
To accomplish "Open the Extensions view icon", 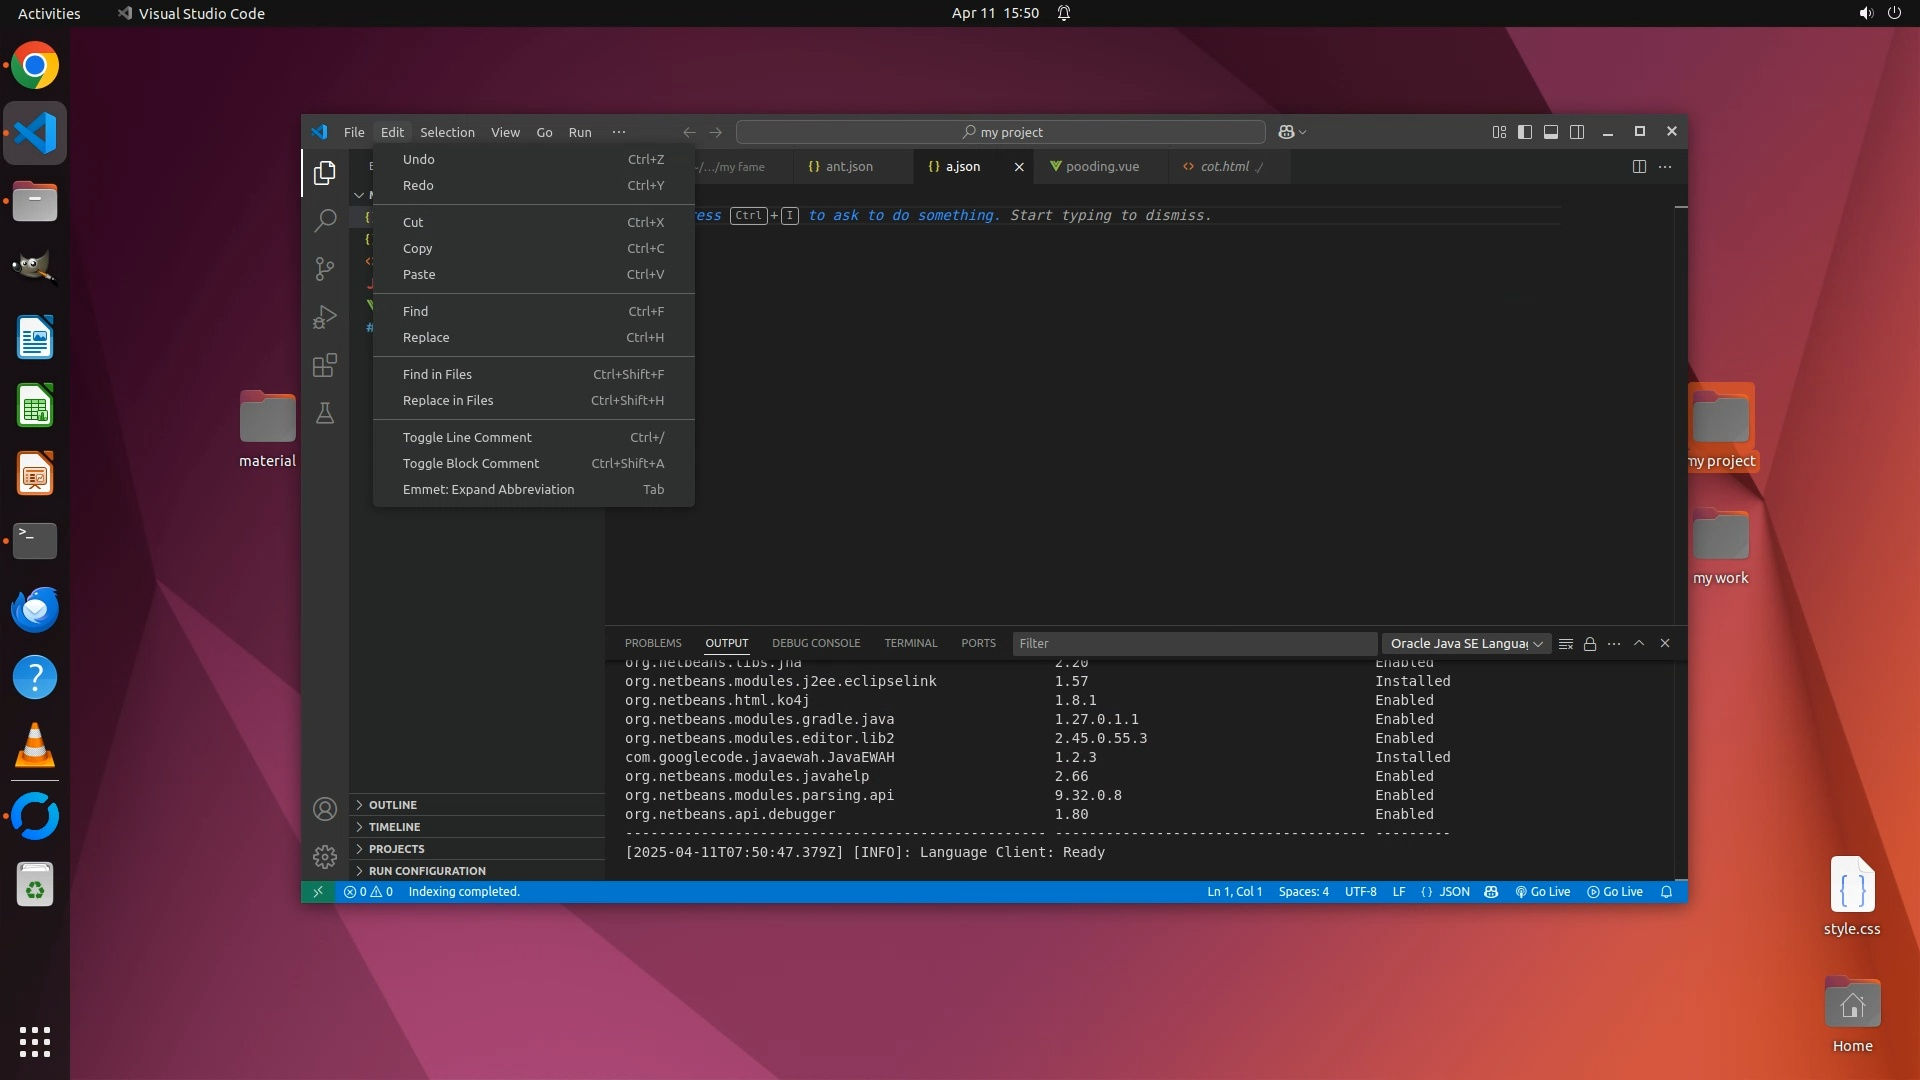I will click(x=325, y=365).
